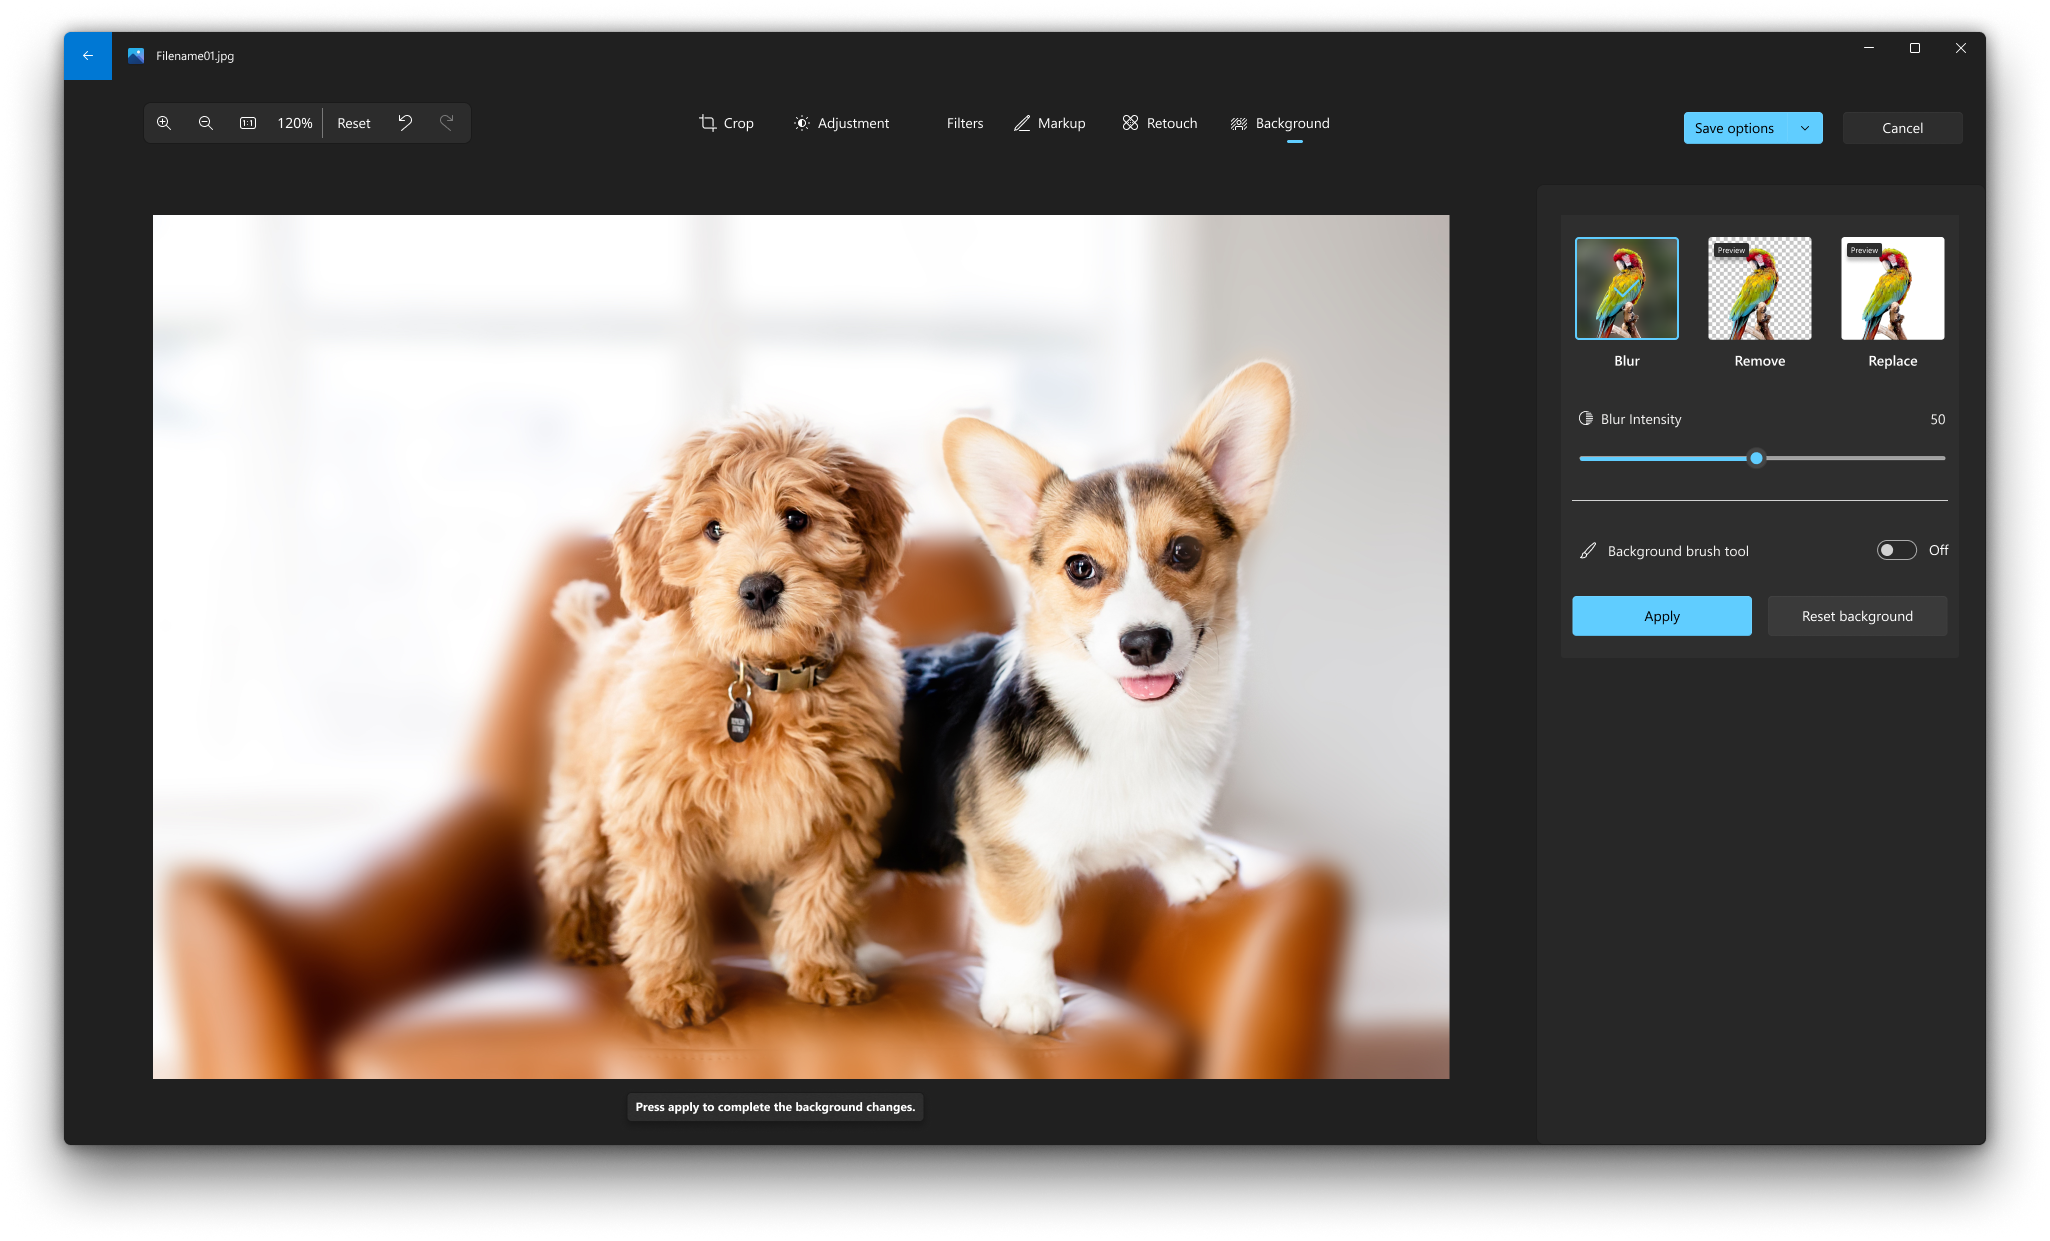Screen dimensions: 2050x1241
Task: Select the Background tool
Action: [1280, 123]
